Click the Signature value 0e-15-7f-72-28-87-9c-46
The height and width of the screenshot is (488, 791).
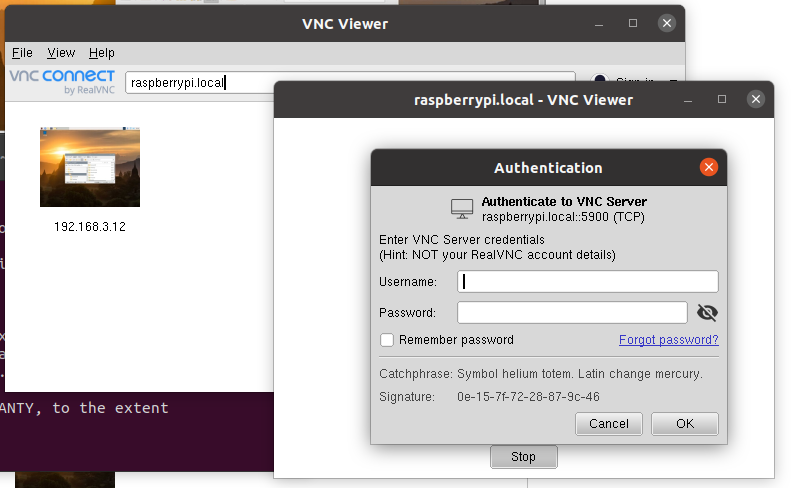[528, 397]
